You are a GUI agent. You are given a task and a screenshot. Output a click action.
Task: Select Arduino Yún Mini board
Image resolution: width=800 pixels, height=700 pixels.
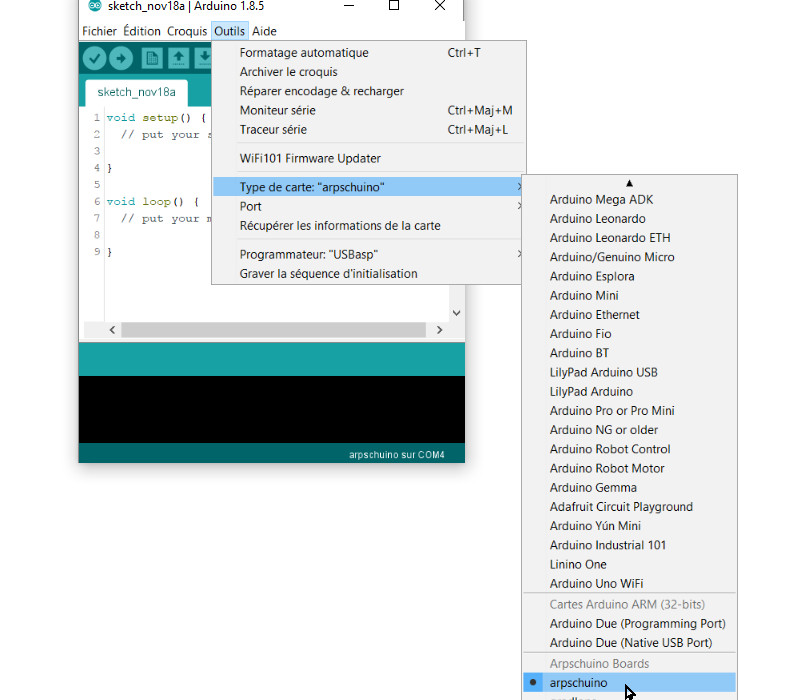coord(630,526)
